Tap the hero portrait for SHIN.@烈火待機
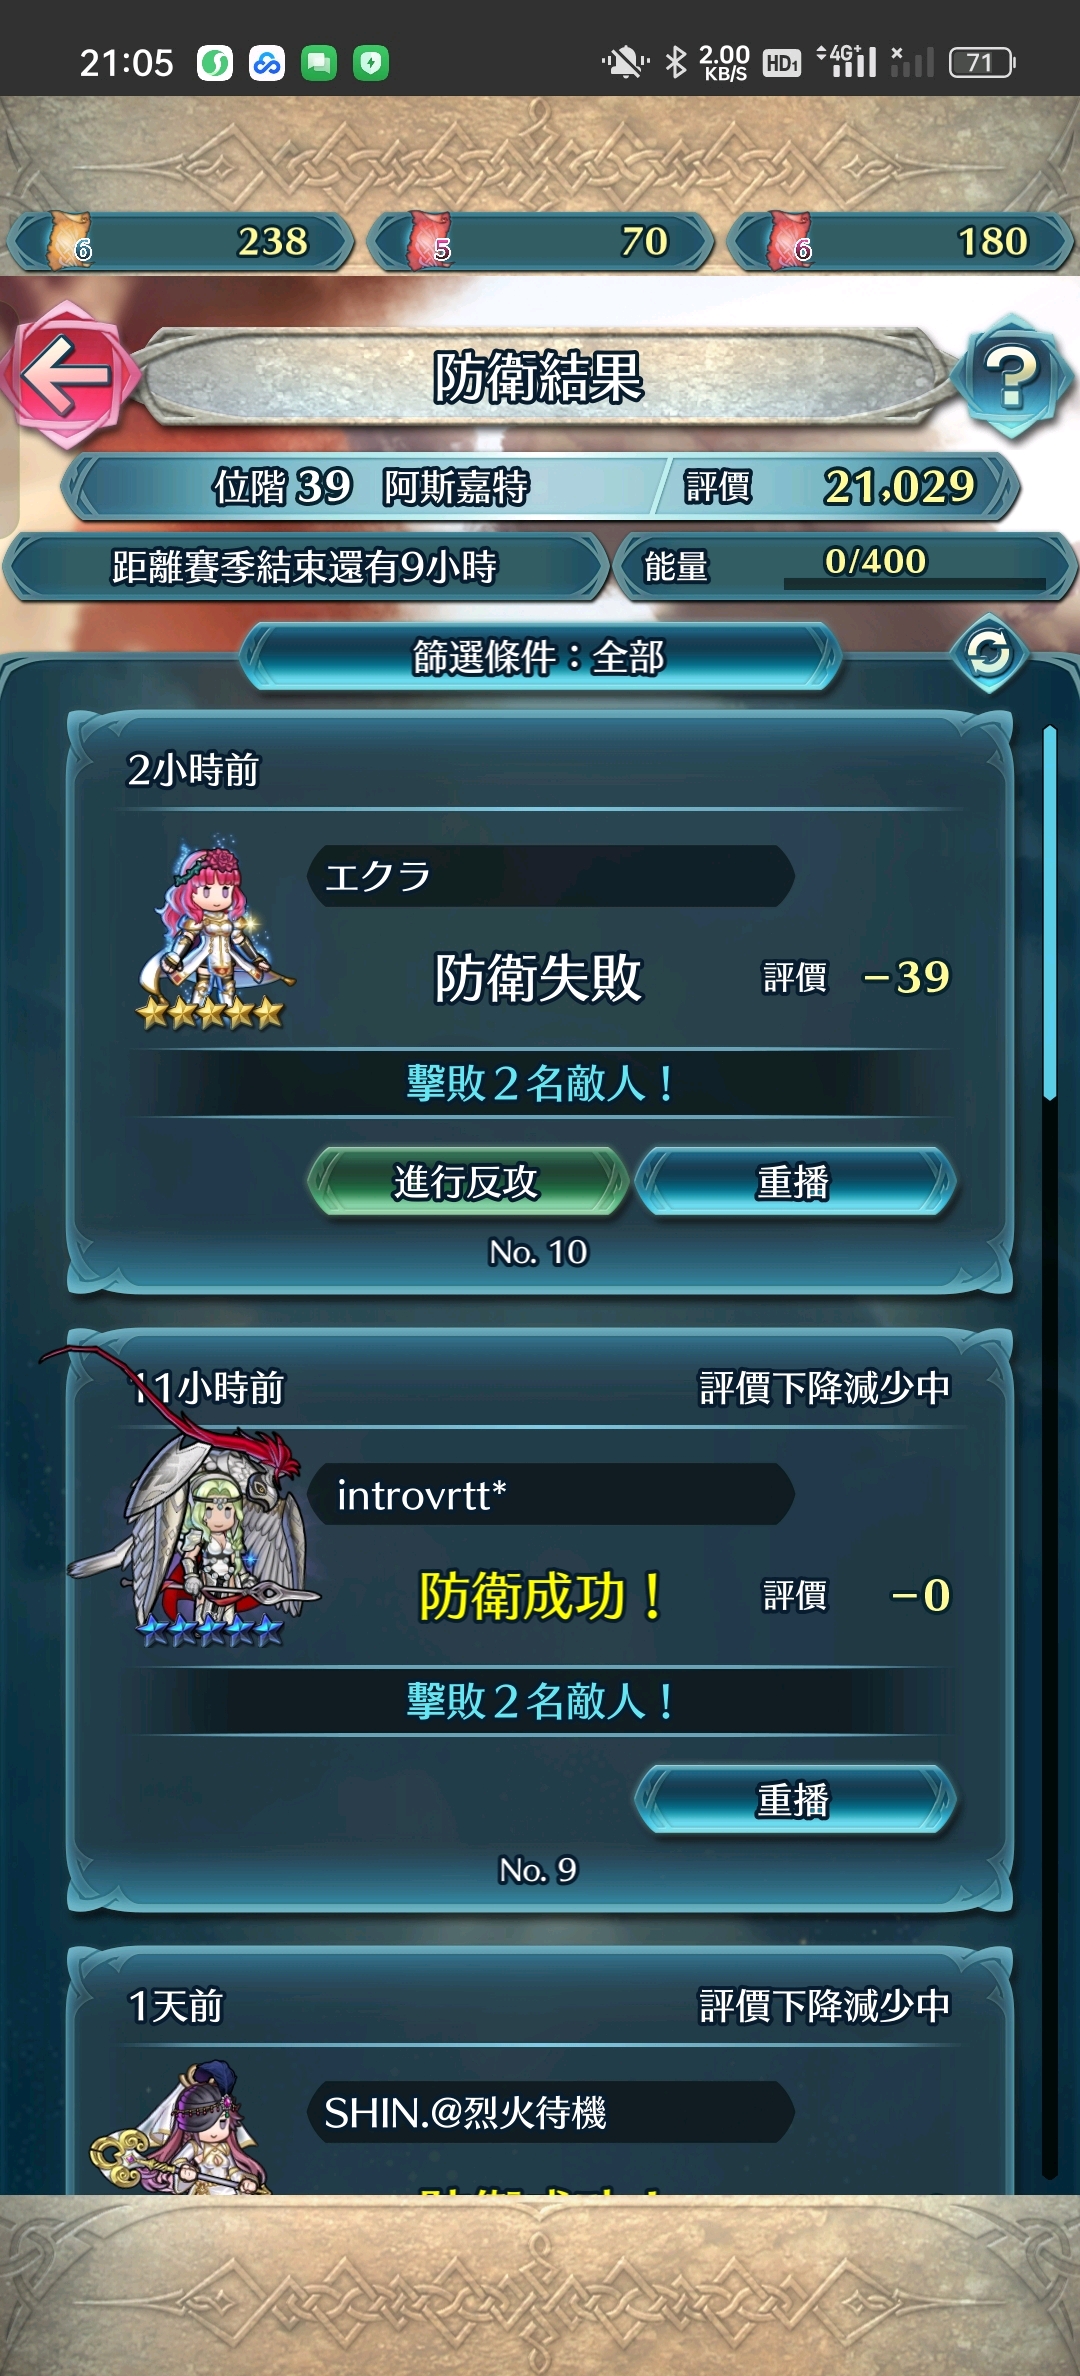The image size is (1080, 2376). 180,2130
